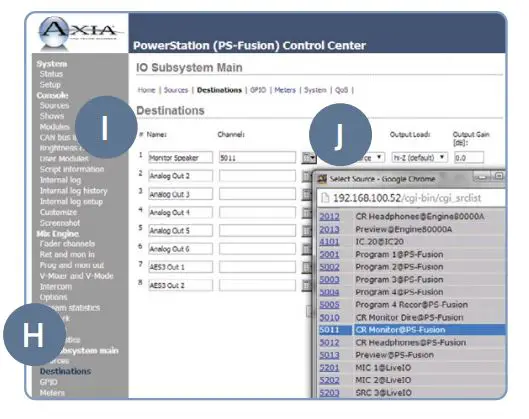Open source list browser for Analog Out 6
Viewport: 529px width, 419px height.
click(307, 249)
